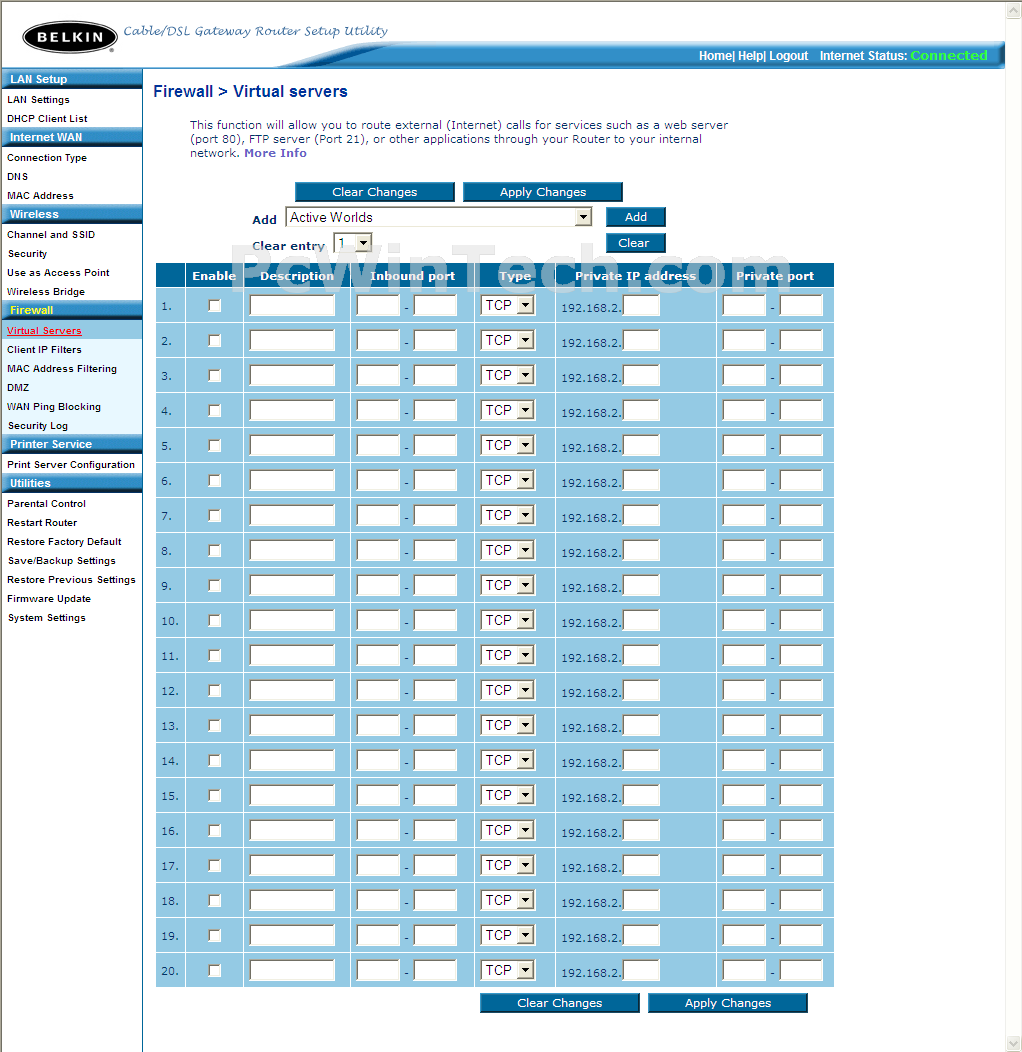
Task: Go to DHCP Client List
Action: point(47,119)
